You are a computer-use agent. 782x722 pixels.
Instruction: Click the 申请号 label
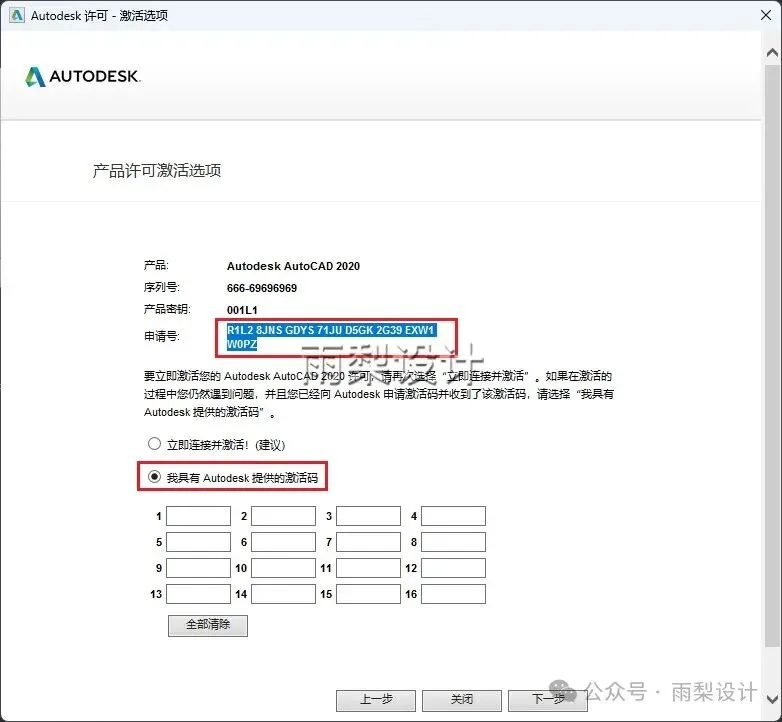click(x=162, y=337)
